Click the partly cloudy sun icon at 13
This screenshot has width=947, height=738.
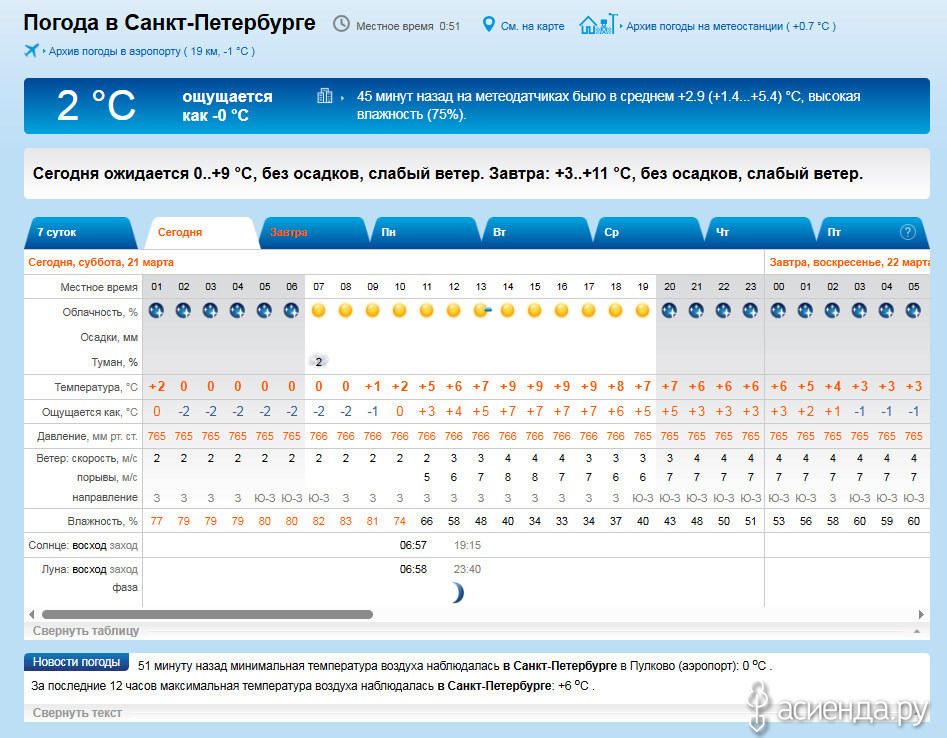coord(481,310)
